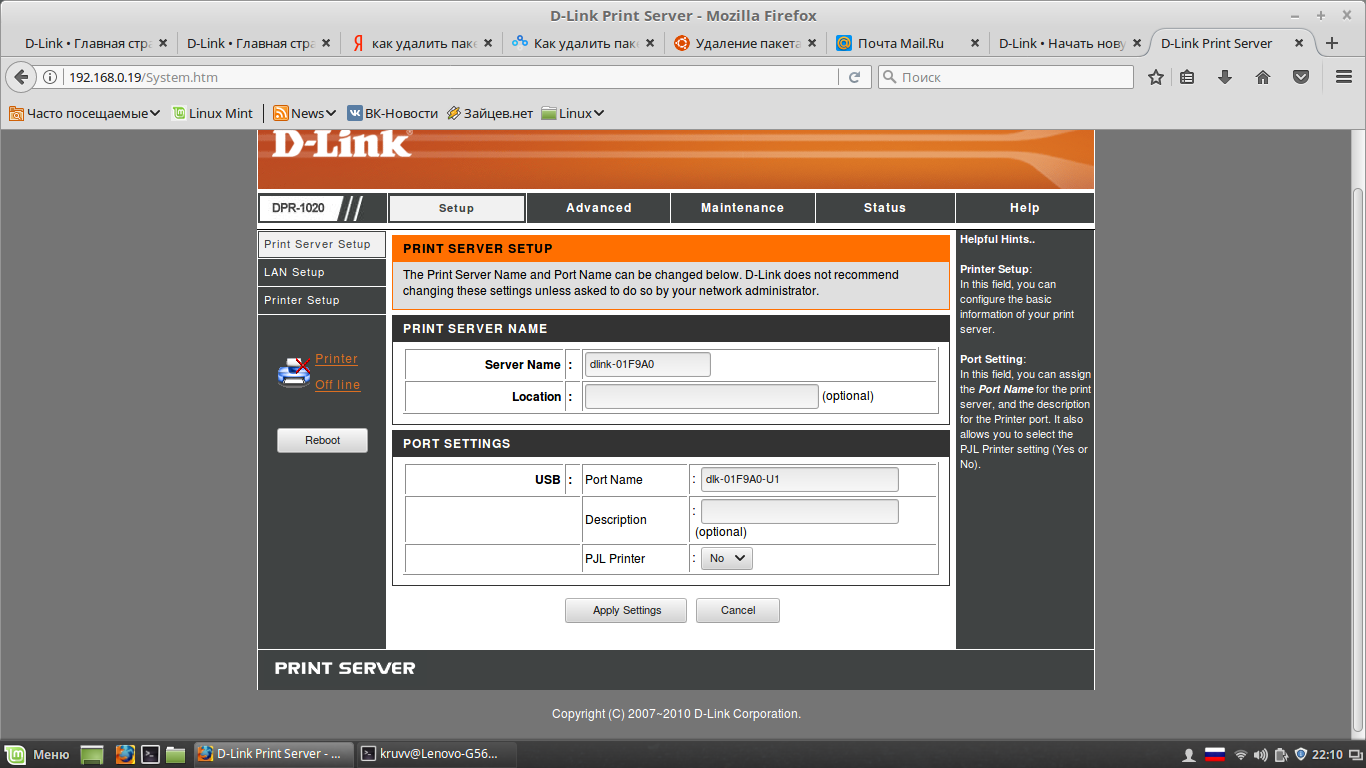Go to the Firefox home page icon

pyautogui.click(x=1263, y=77)
